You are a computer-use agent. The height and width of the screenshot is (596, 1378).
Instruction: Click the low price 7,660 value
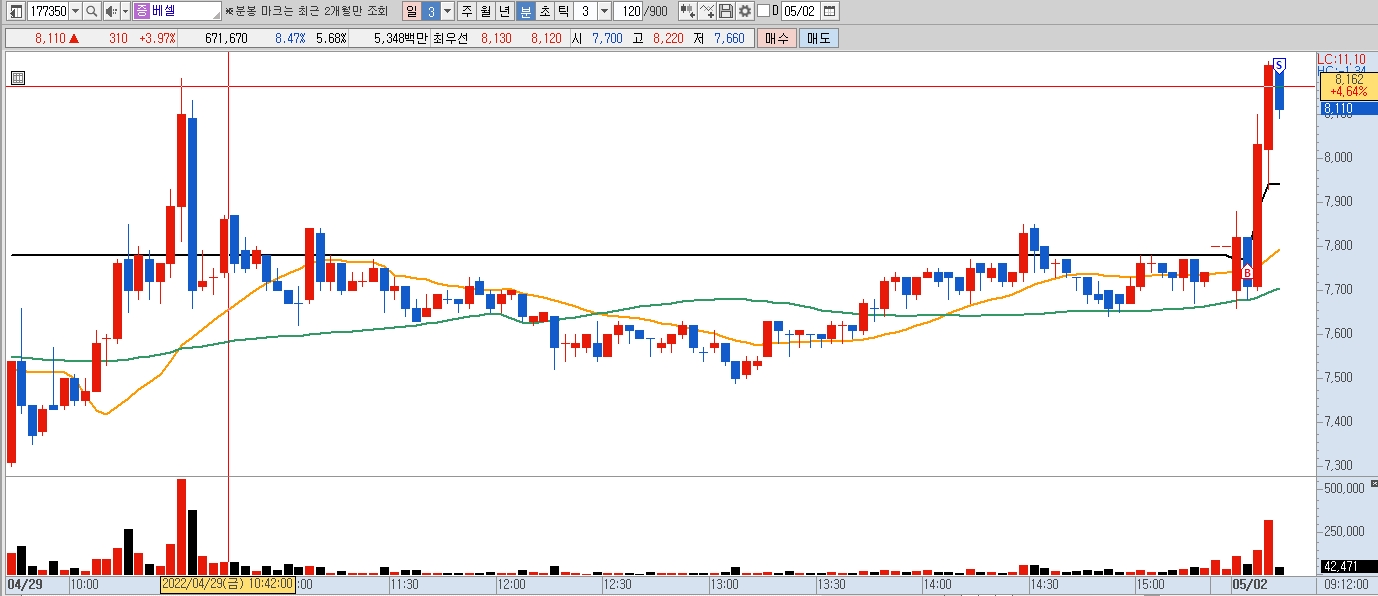pyautogui.click(x=728, y=38)
